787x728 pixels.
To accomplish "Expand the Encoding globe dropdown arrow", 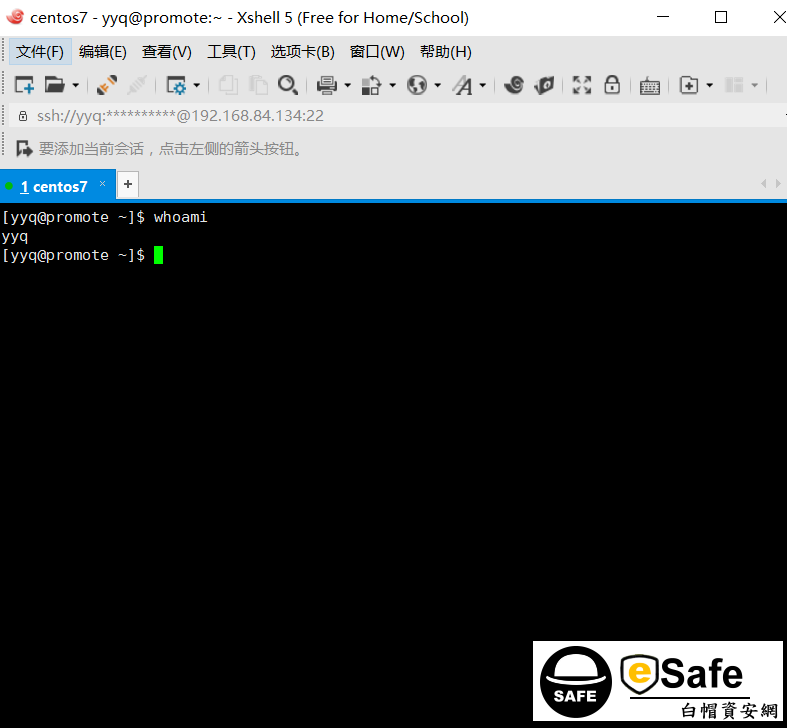I will (438, 85).
